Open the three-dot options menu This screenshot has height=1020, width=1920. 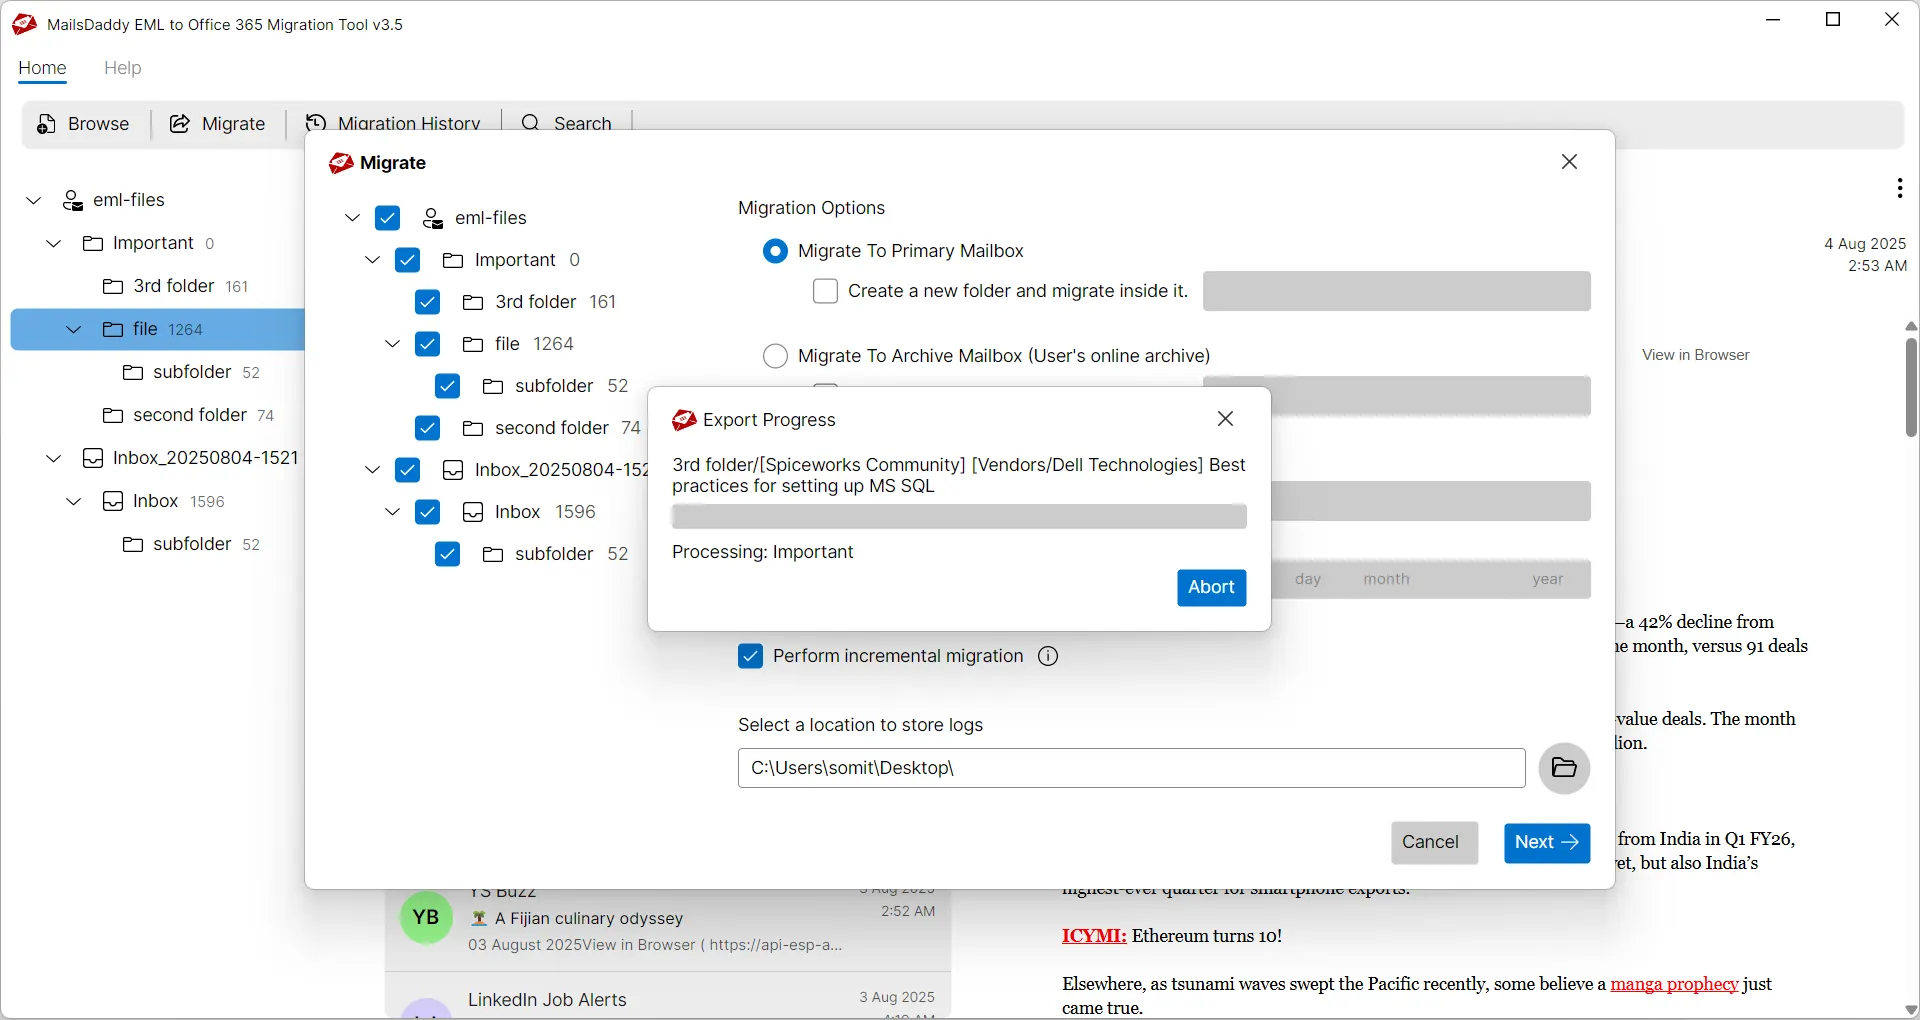pos(1901,188)
